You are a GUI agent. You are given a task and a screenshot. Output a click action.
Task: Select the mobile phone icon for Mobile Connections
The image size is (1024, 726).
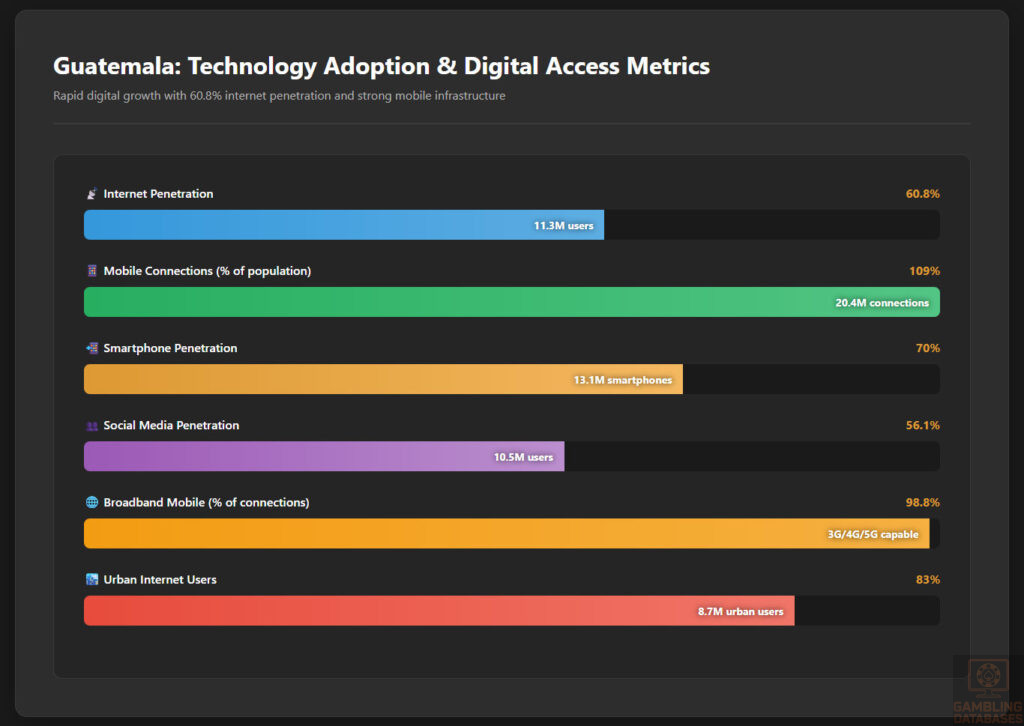(x=91, y=271)
